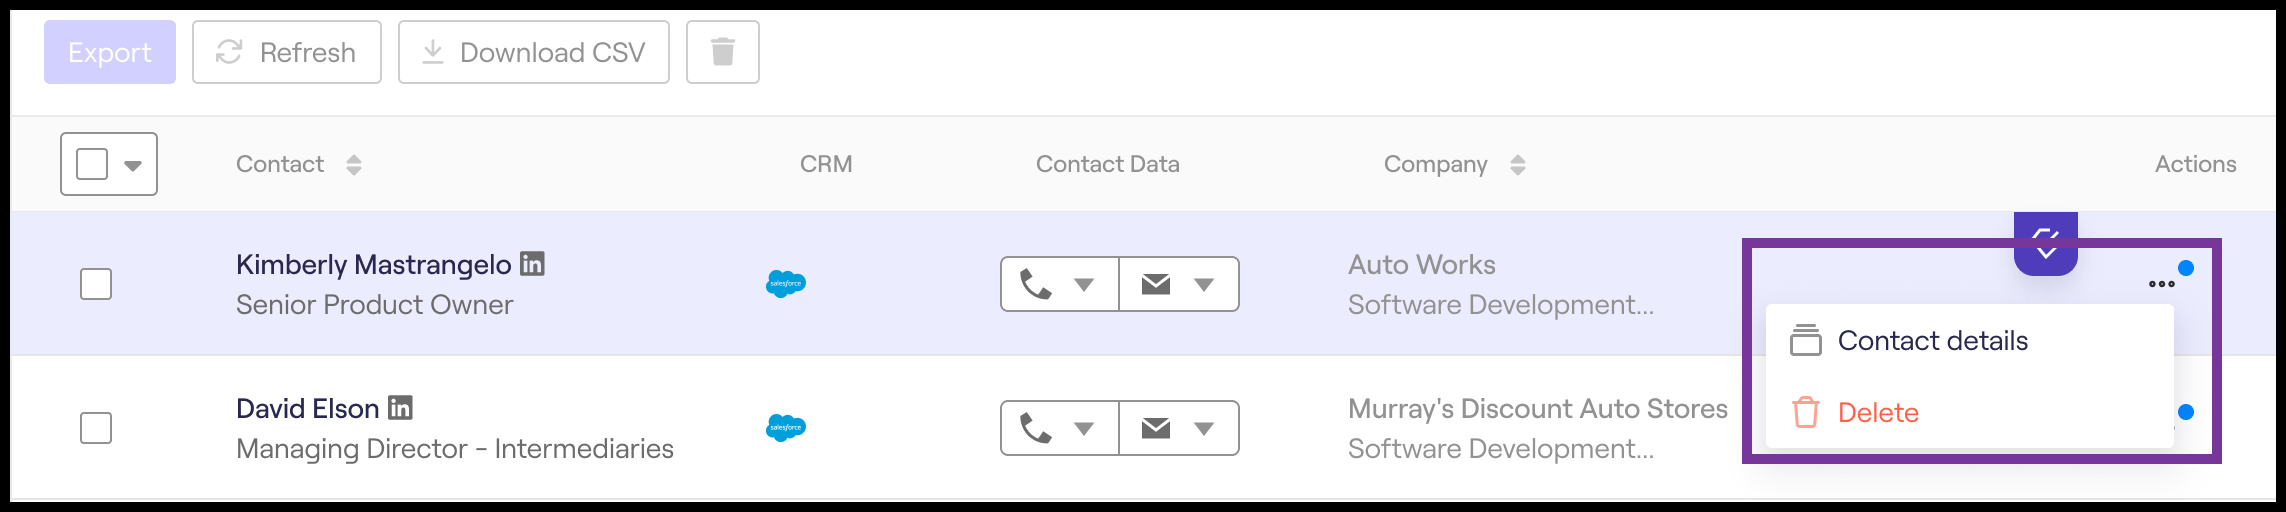Expand phone dropdown for Kimberly Mastrangelo
The height and width of the screenshot is (512, 2286).
point(1083,285)
